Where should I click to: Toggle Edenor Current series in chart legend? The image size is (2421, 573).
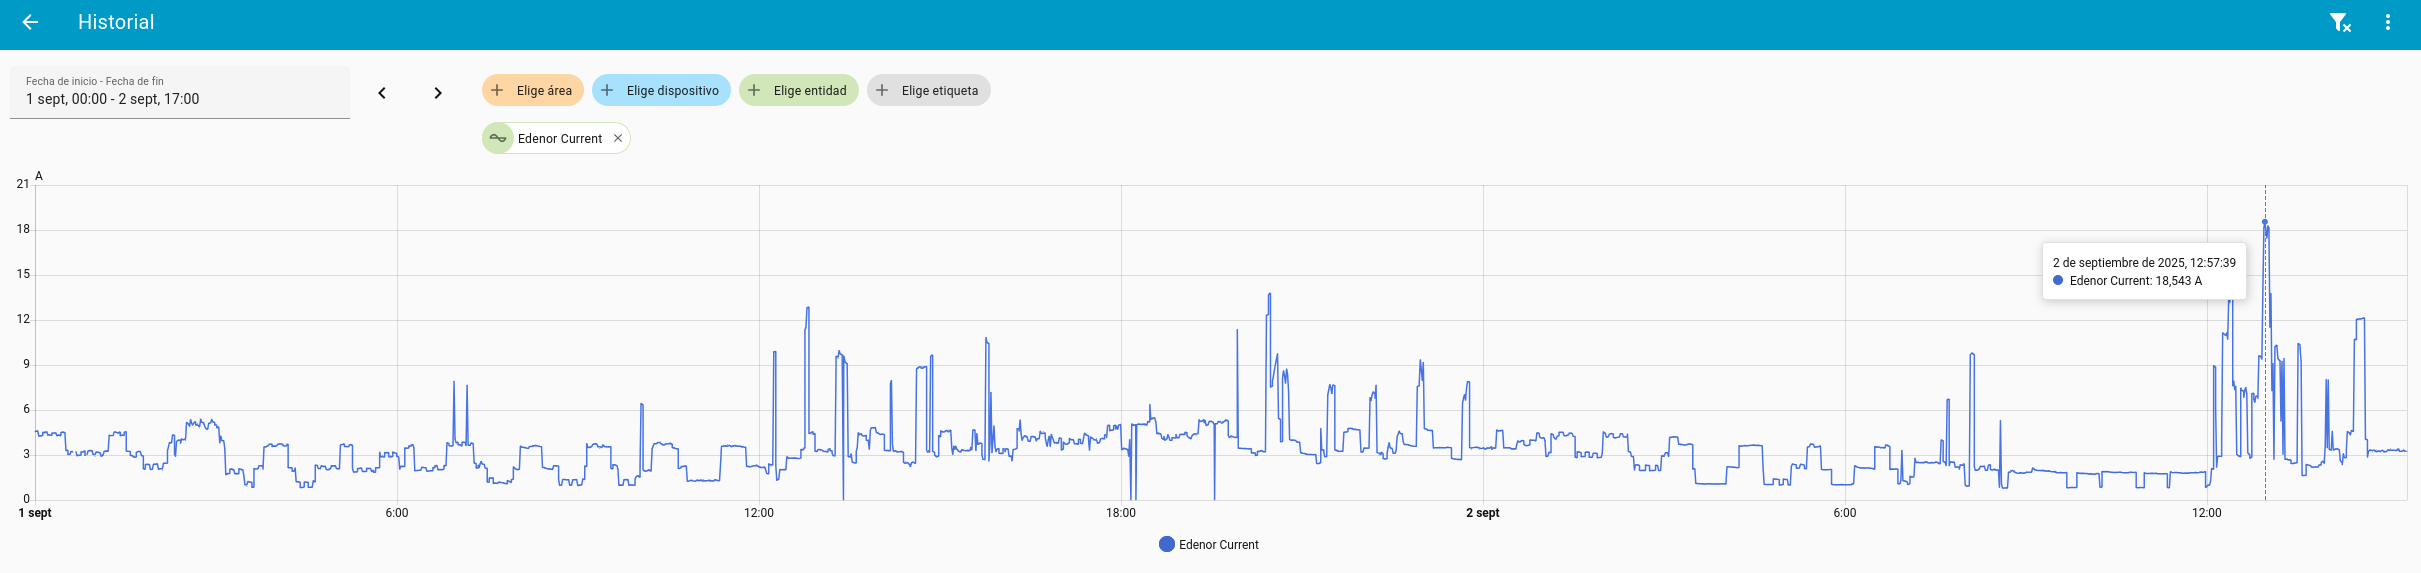1217,544
